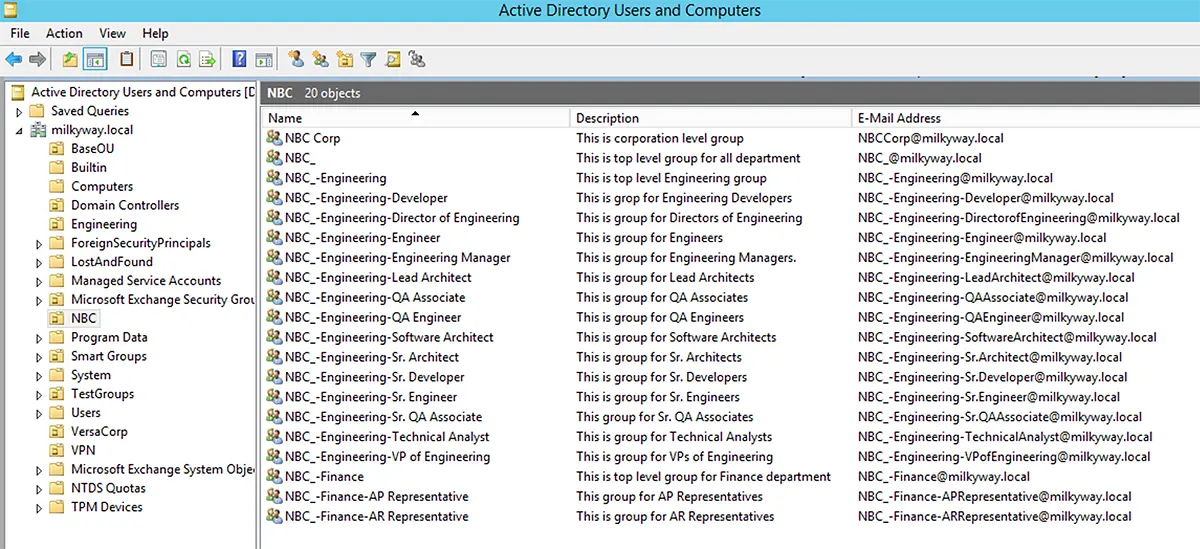Toggle the Show/Hide Action Pane icon
The image size is (1200, 549).
tap(264, 60)
